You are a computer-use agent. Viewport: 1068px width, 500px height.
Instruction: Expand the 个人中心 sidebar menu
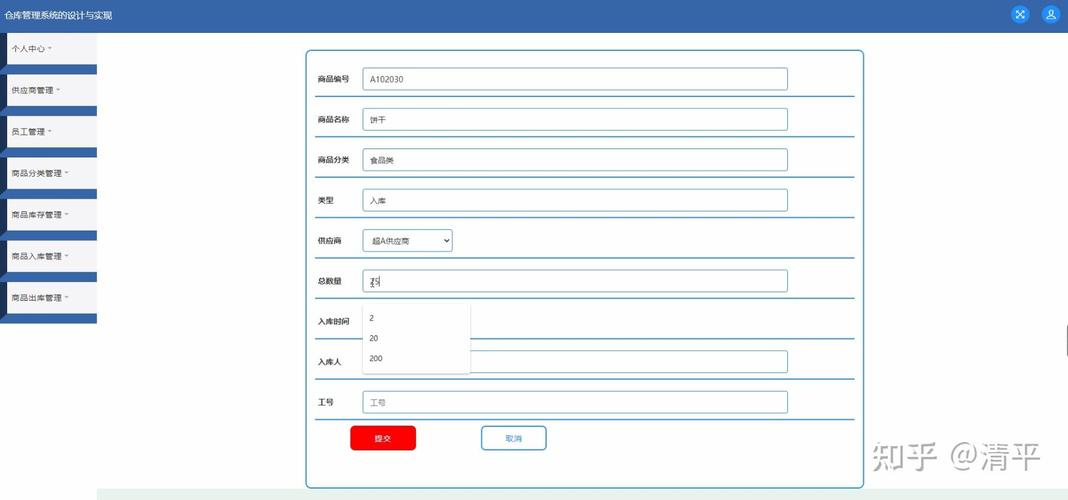coord(52,48)
